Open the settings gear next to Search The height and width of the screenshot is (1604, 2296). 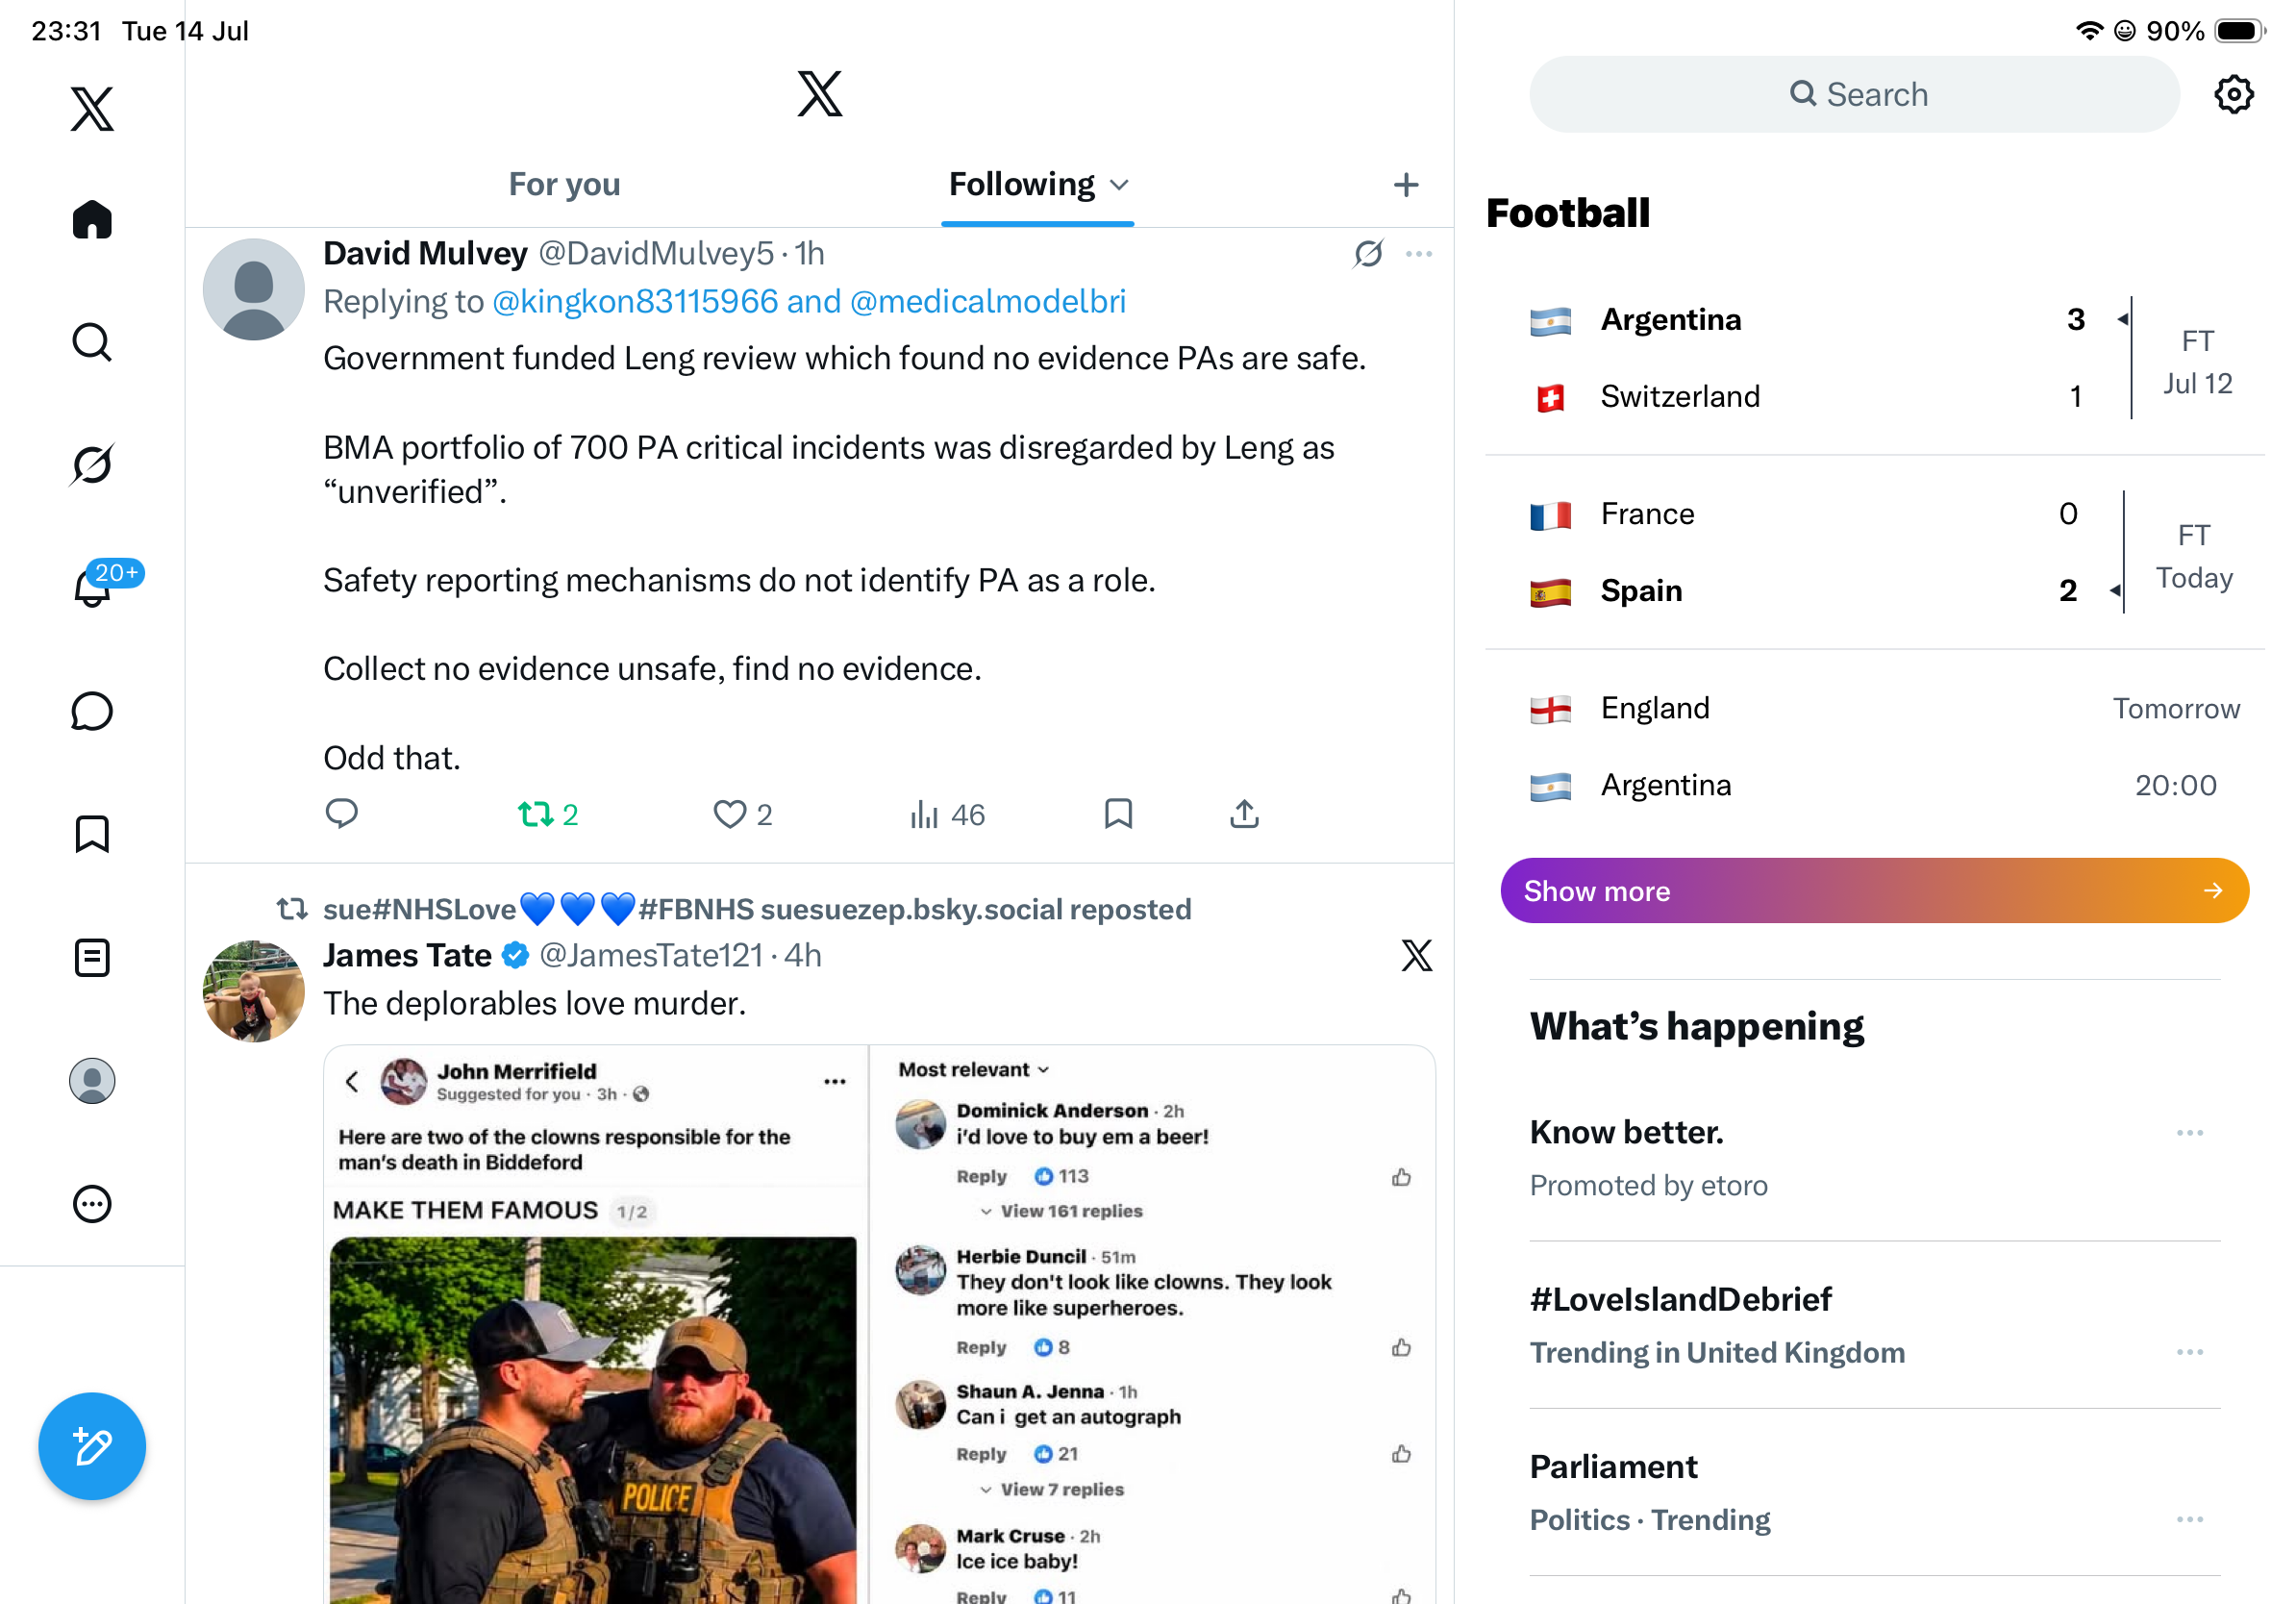(2233, 94)
